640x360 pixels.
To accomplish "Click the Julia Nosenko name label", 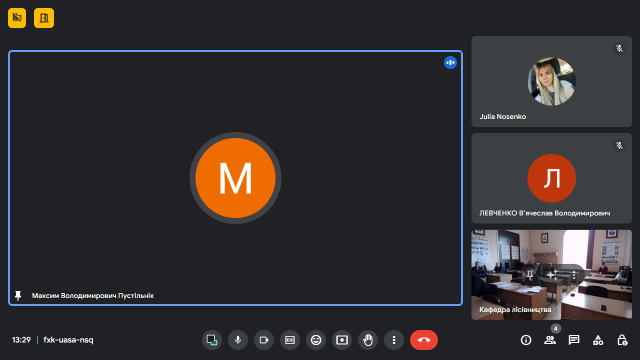I will click(x=502, y=117).
